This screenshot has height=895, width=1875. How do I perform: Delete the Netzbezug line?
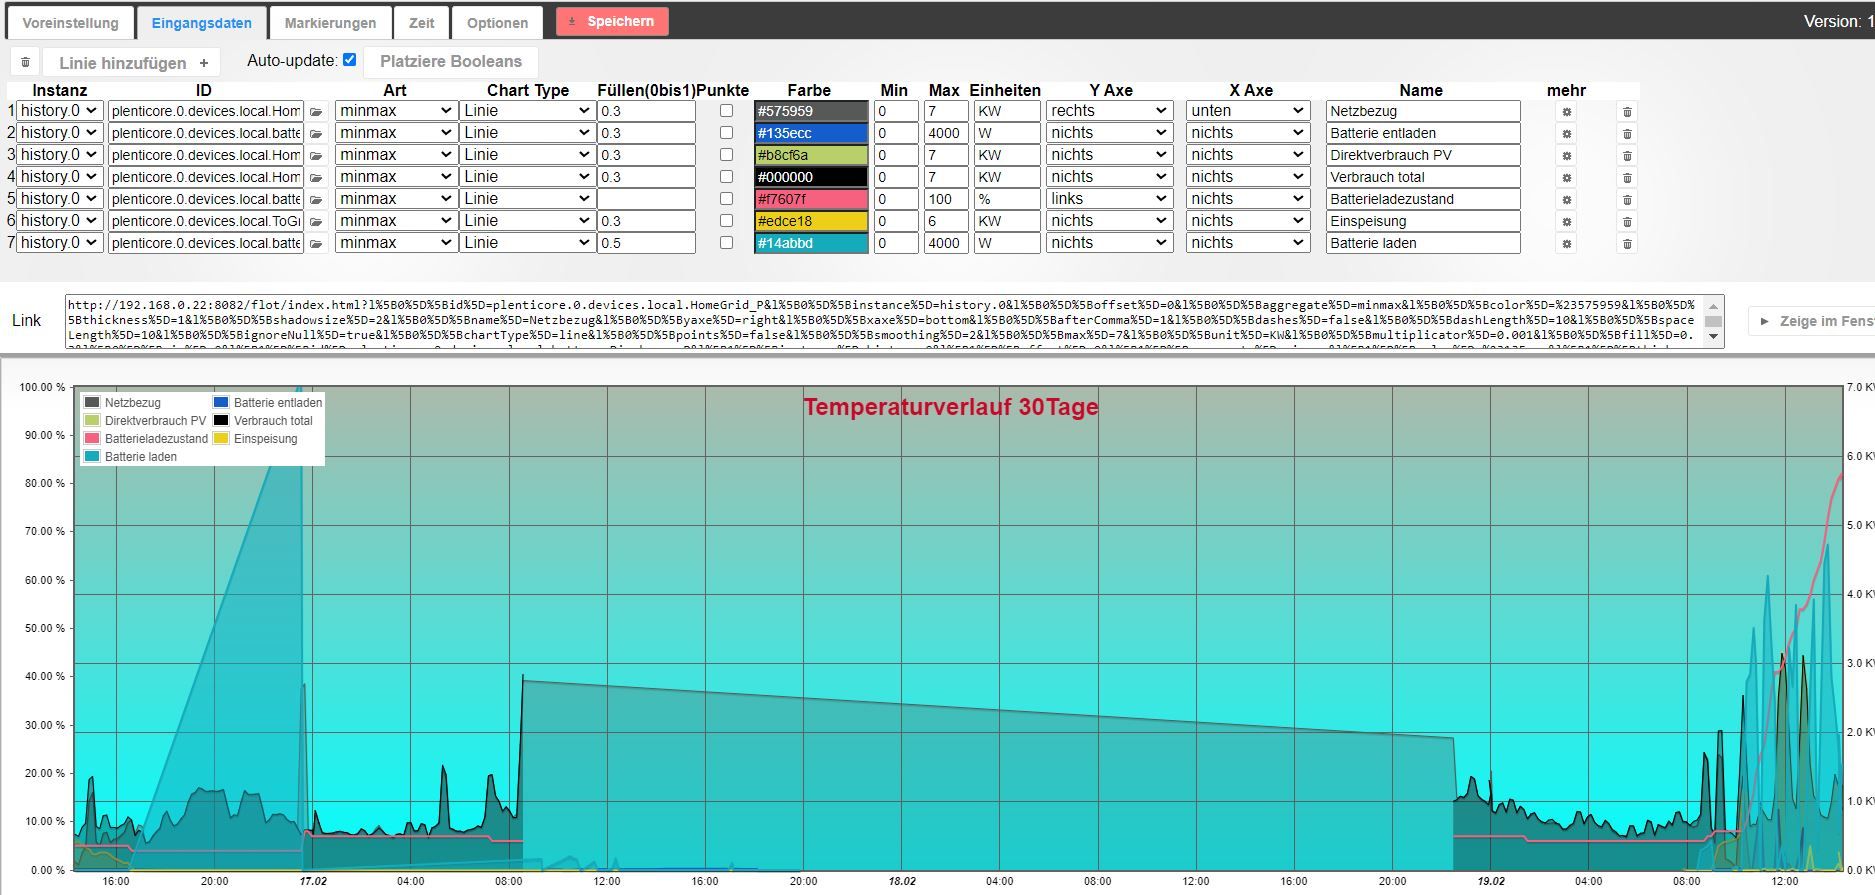click(x=1627, y=112)
